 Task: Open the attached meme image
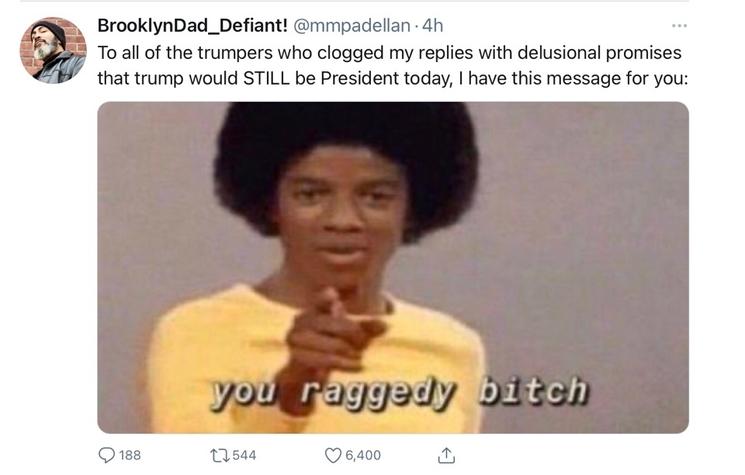click(393, 267)
